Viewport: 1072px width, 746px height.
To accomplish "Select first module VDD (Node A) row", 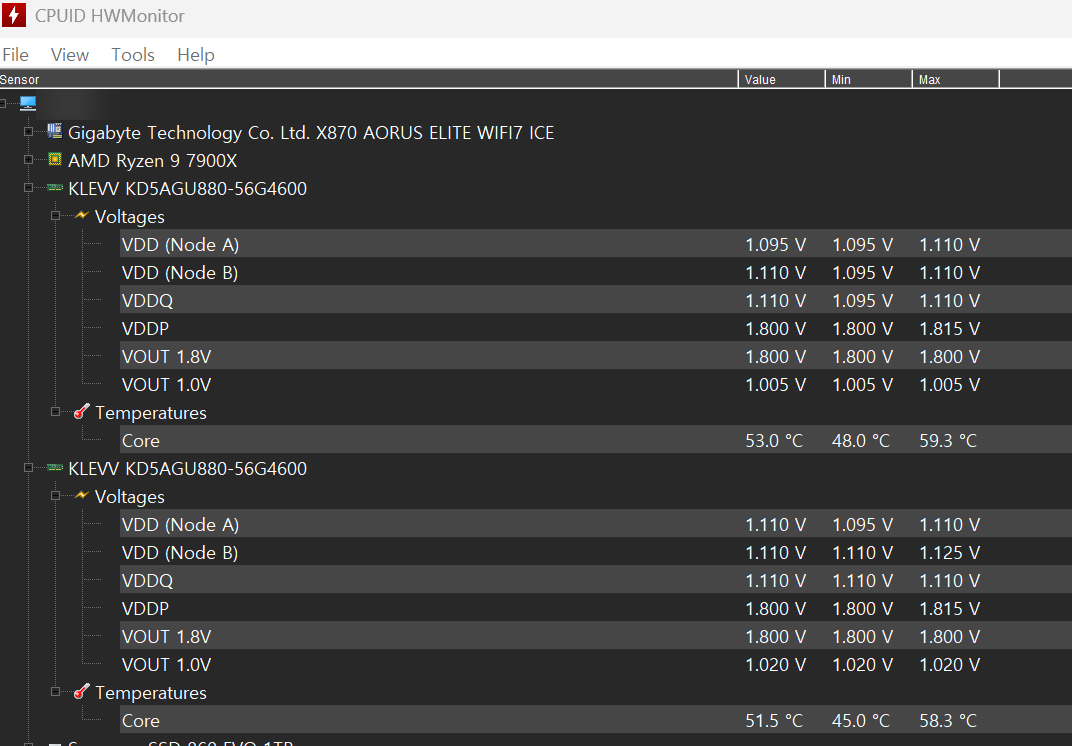I will tap(595, 244).
